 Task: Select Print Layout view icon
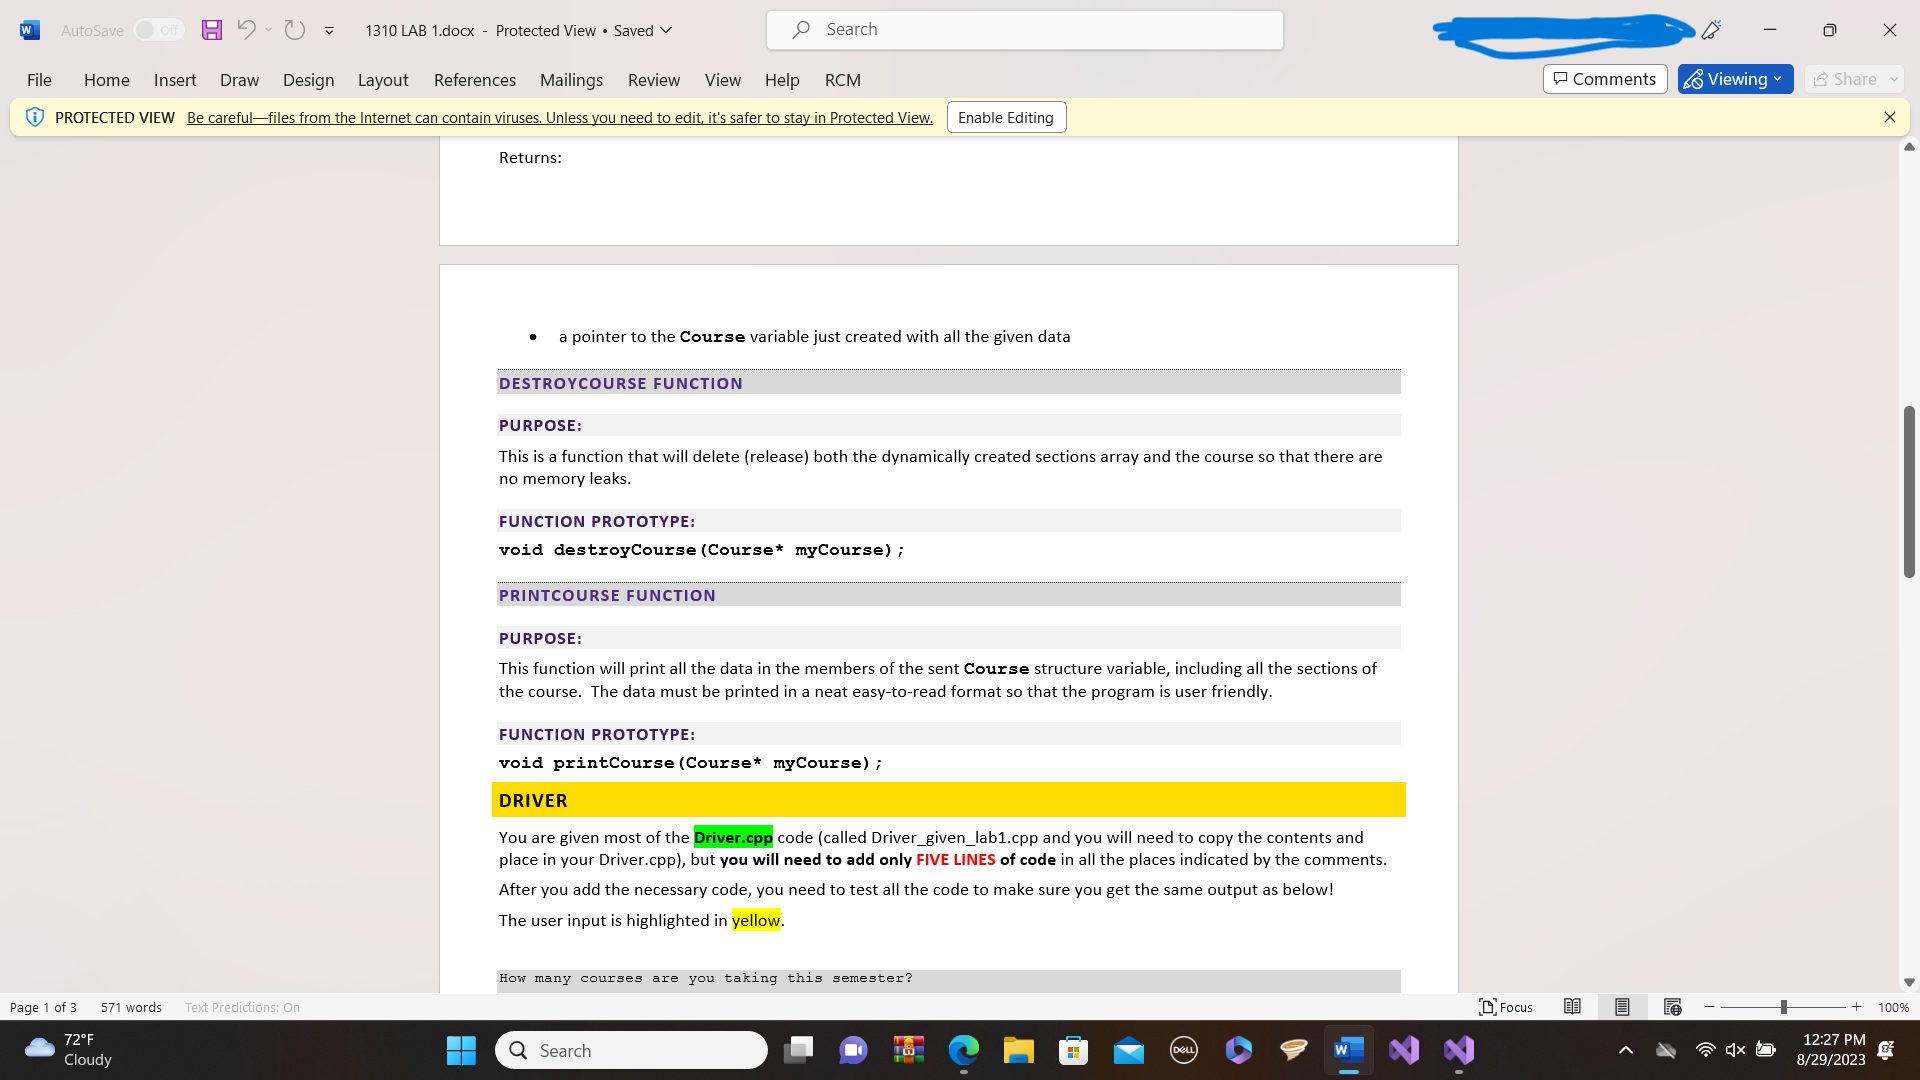1622,1007
